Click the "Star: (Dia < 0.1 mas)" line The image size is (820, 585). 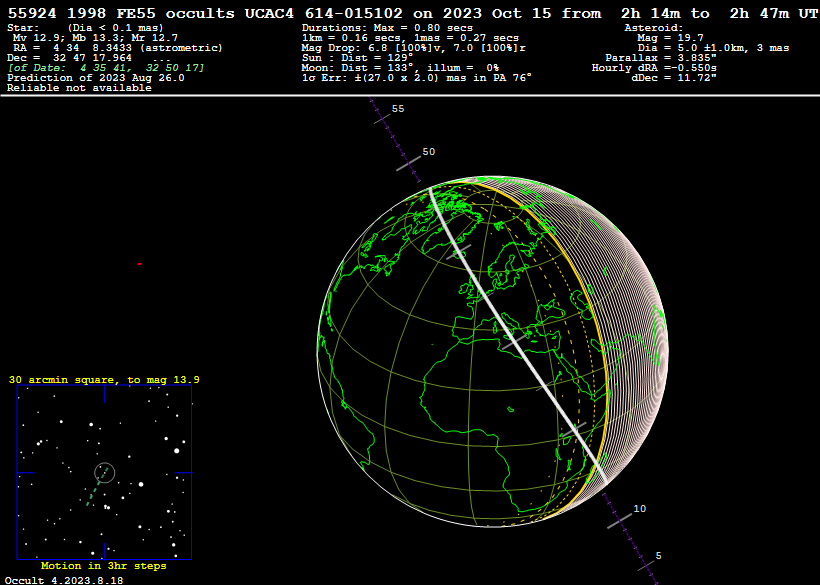tap(85, 28)
